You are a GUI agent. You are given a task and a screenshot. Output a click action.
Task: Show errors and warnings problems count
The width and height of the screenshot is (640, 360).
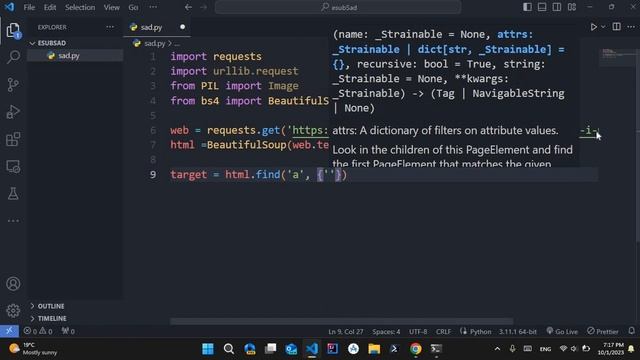coord(38,331)
